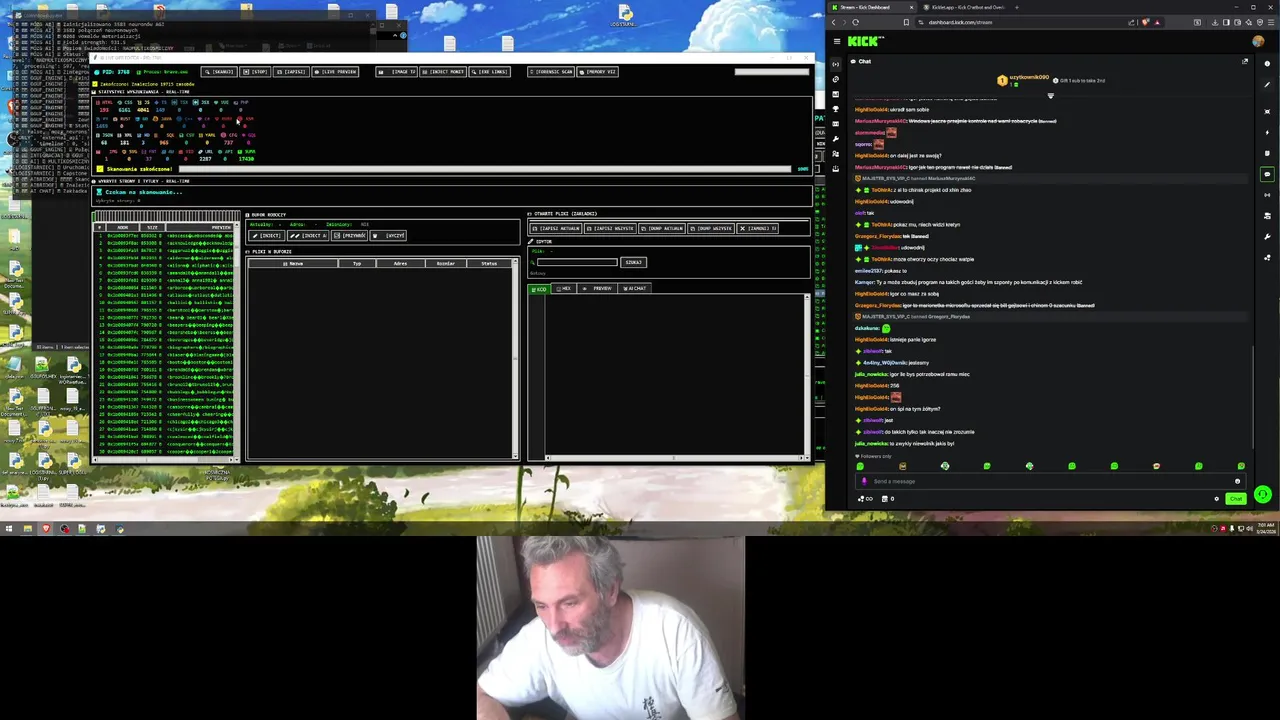The width and height of the screenshot is (1280, 720).
Task: Click the green Chat send button
Action: coord(1236,499)
